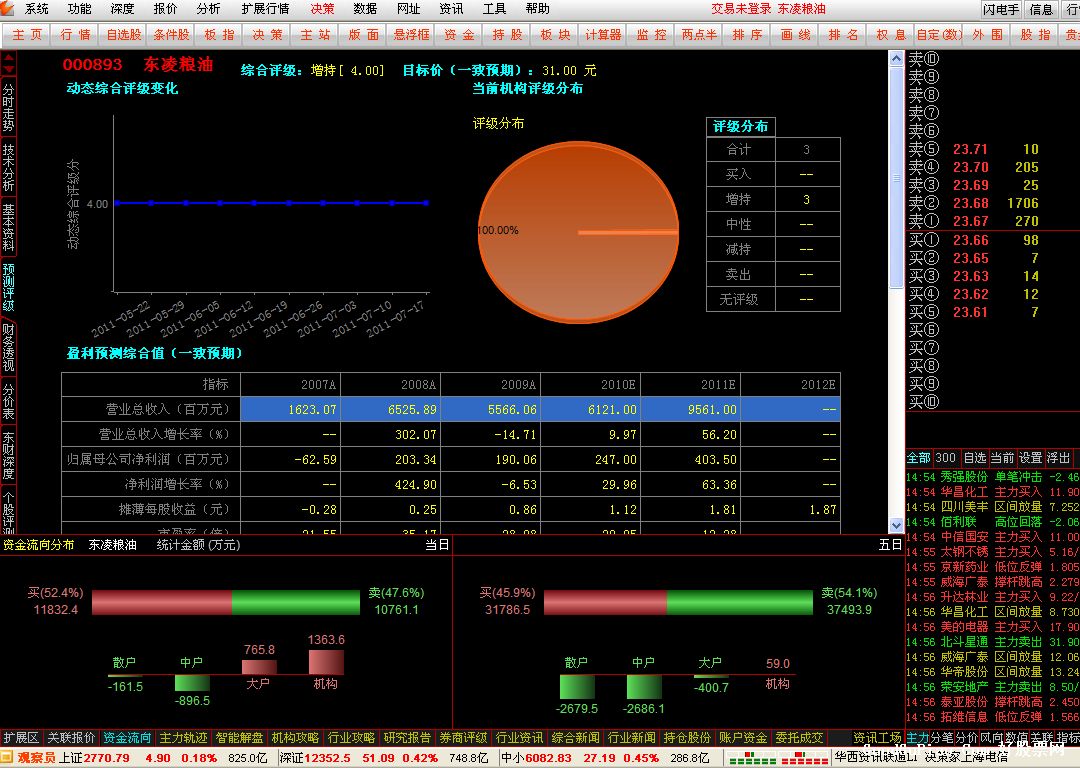Switch to the 技术分析 side tab

8,167
